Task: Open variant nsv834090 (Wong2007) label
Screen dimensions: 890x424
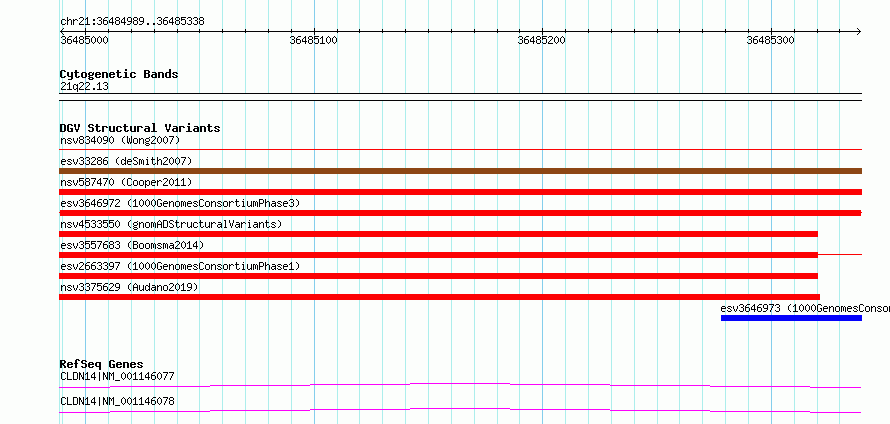Action: click(120, 140)
